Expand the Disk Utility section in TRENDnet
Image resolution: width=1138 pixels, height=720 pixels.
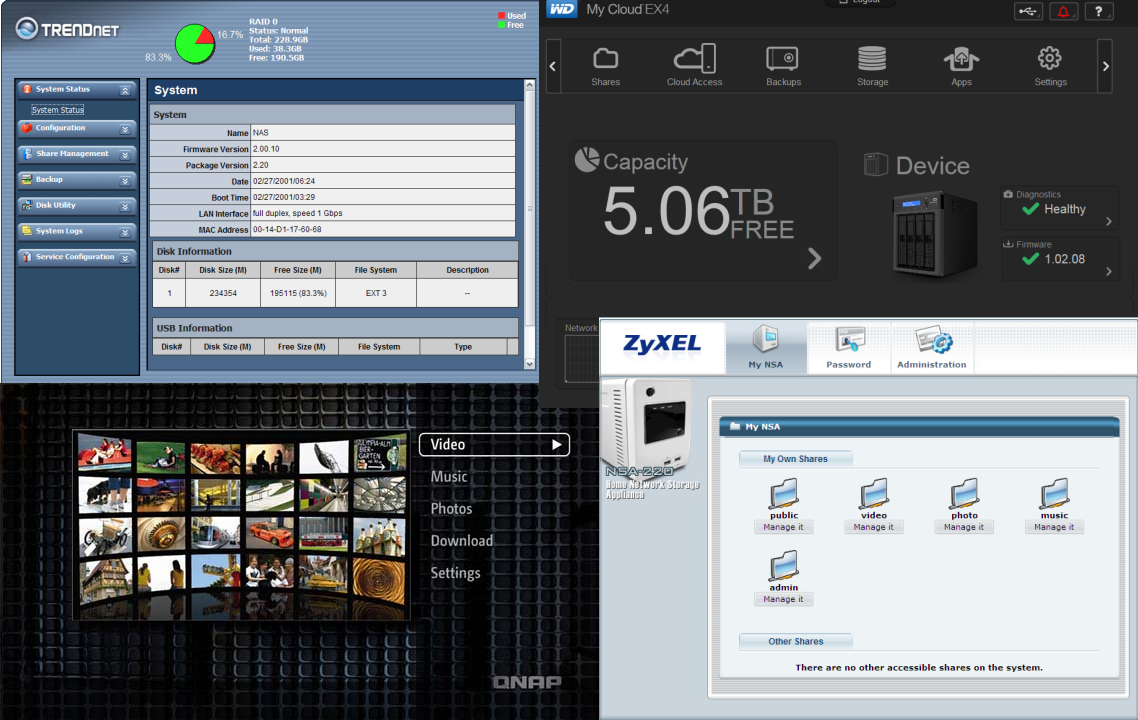(x=125, y=206)
